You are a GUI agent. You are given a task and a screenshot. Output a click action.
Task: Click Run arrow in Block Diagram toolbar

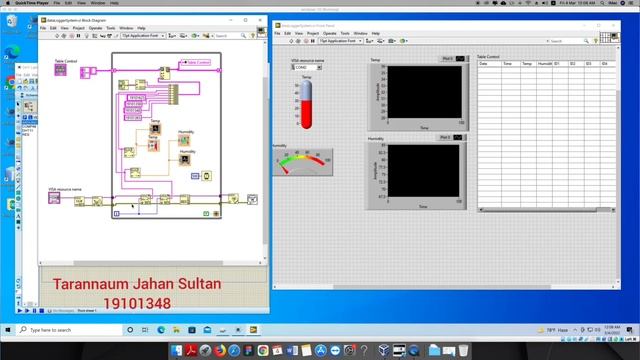[57, 36]
